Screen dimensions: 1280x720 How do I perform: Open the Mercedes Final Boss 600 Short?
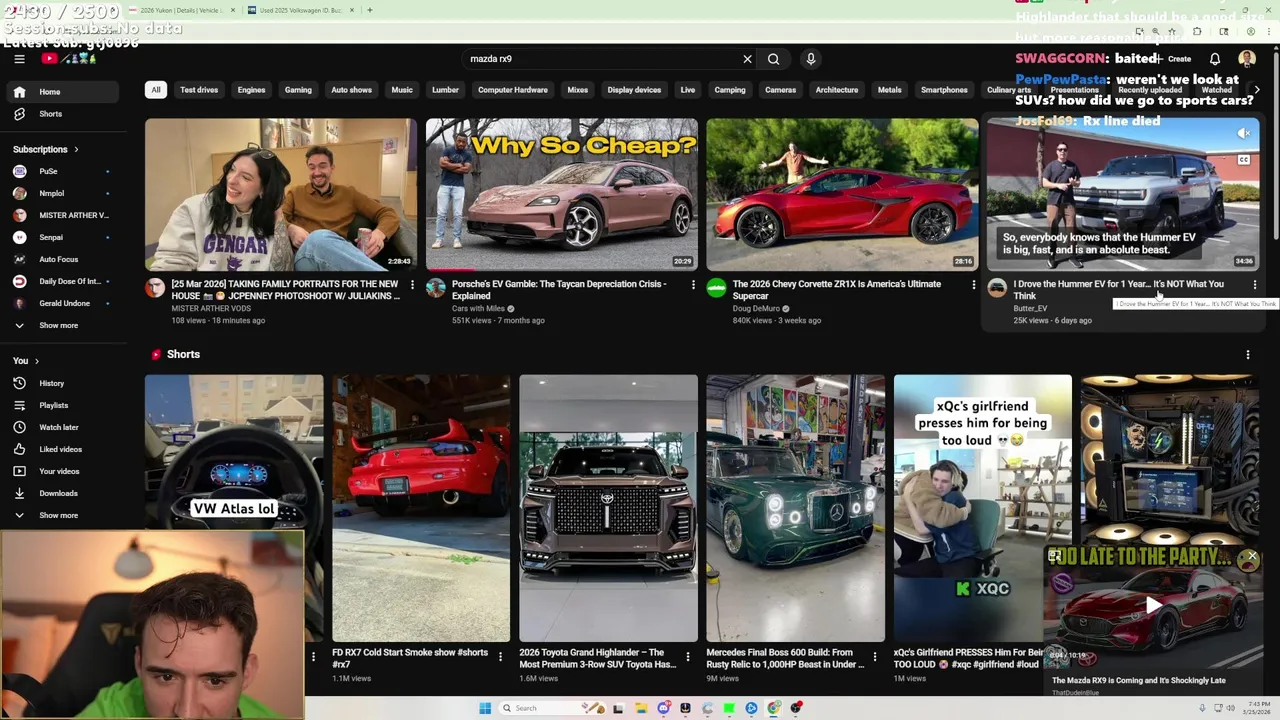pos(795,508)
